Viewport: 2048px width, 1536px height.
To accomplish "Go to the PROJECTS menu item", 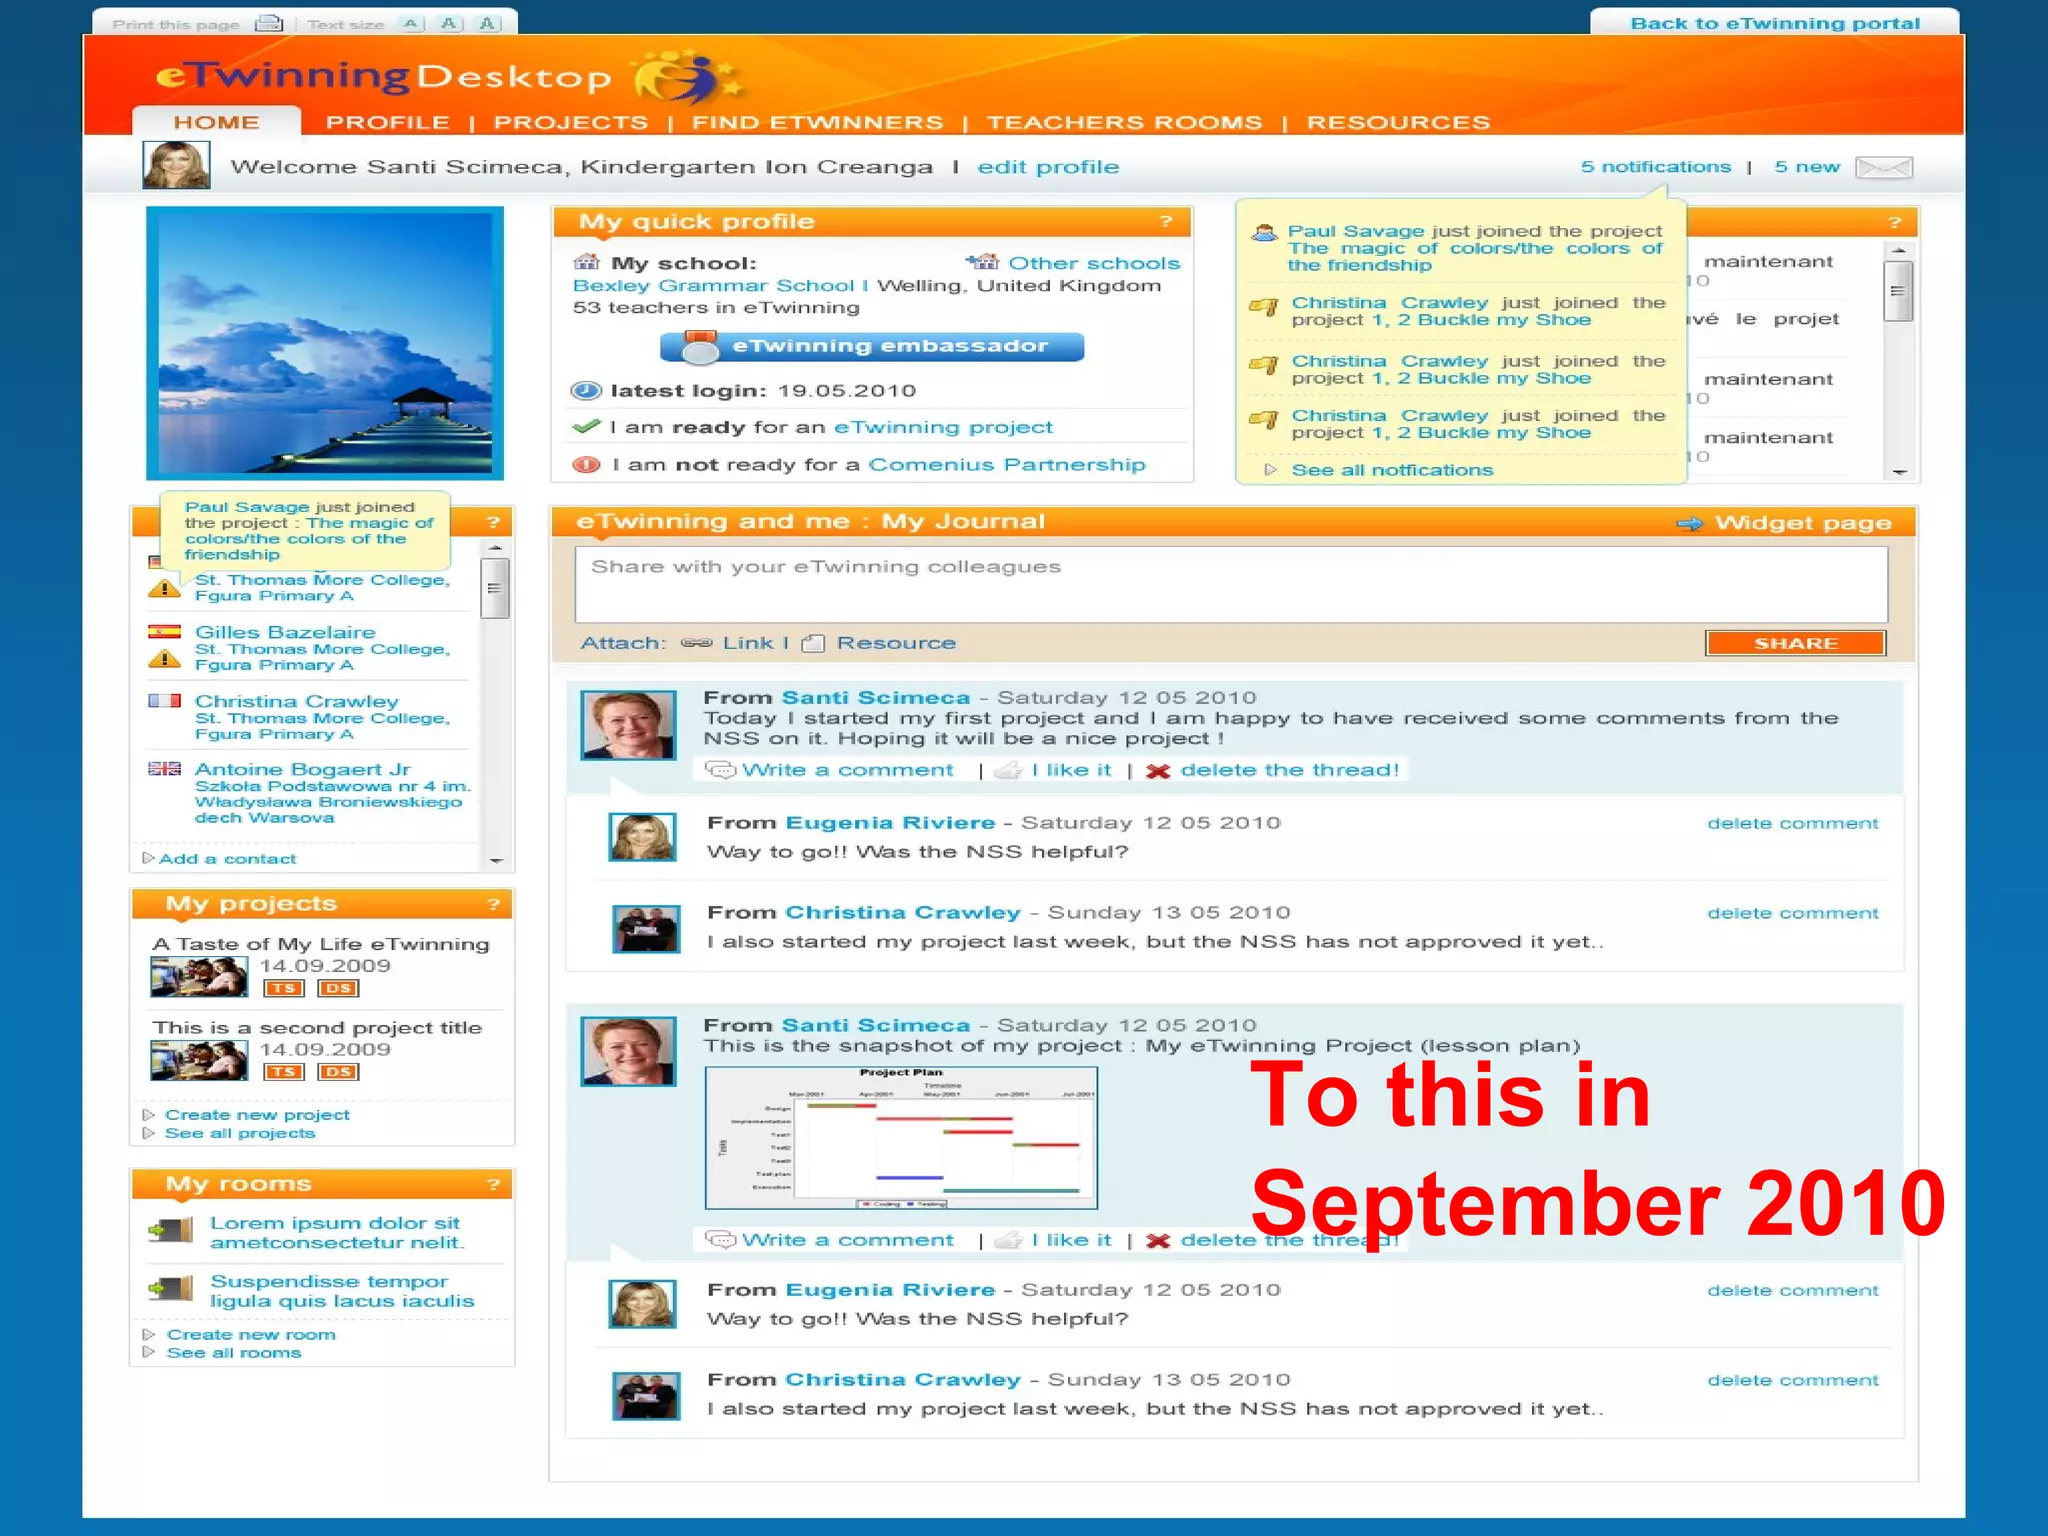I will click(x=571, y=122).
